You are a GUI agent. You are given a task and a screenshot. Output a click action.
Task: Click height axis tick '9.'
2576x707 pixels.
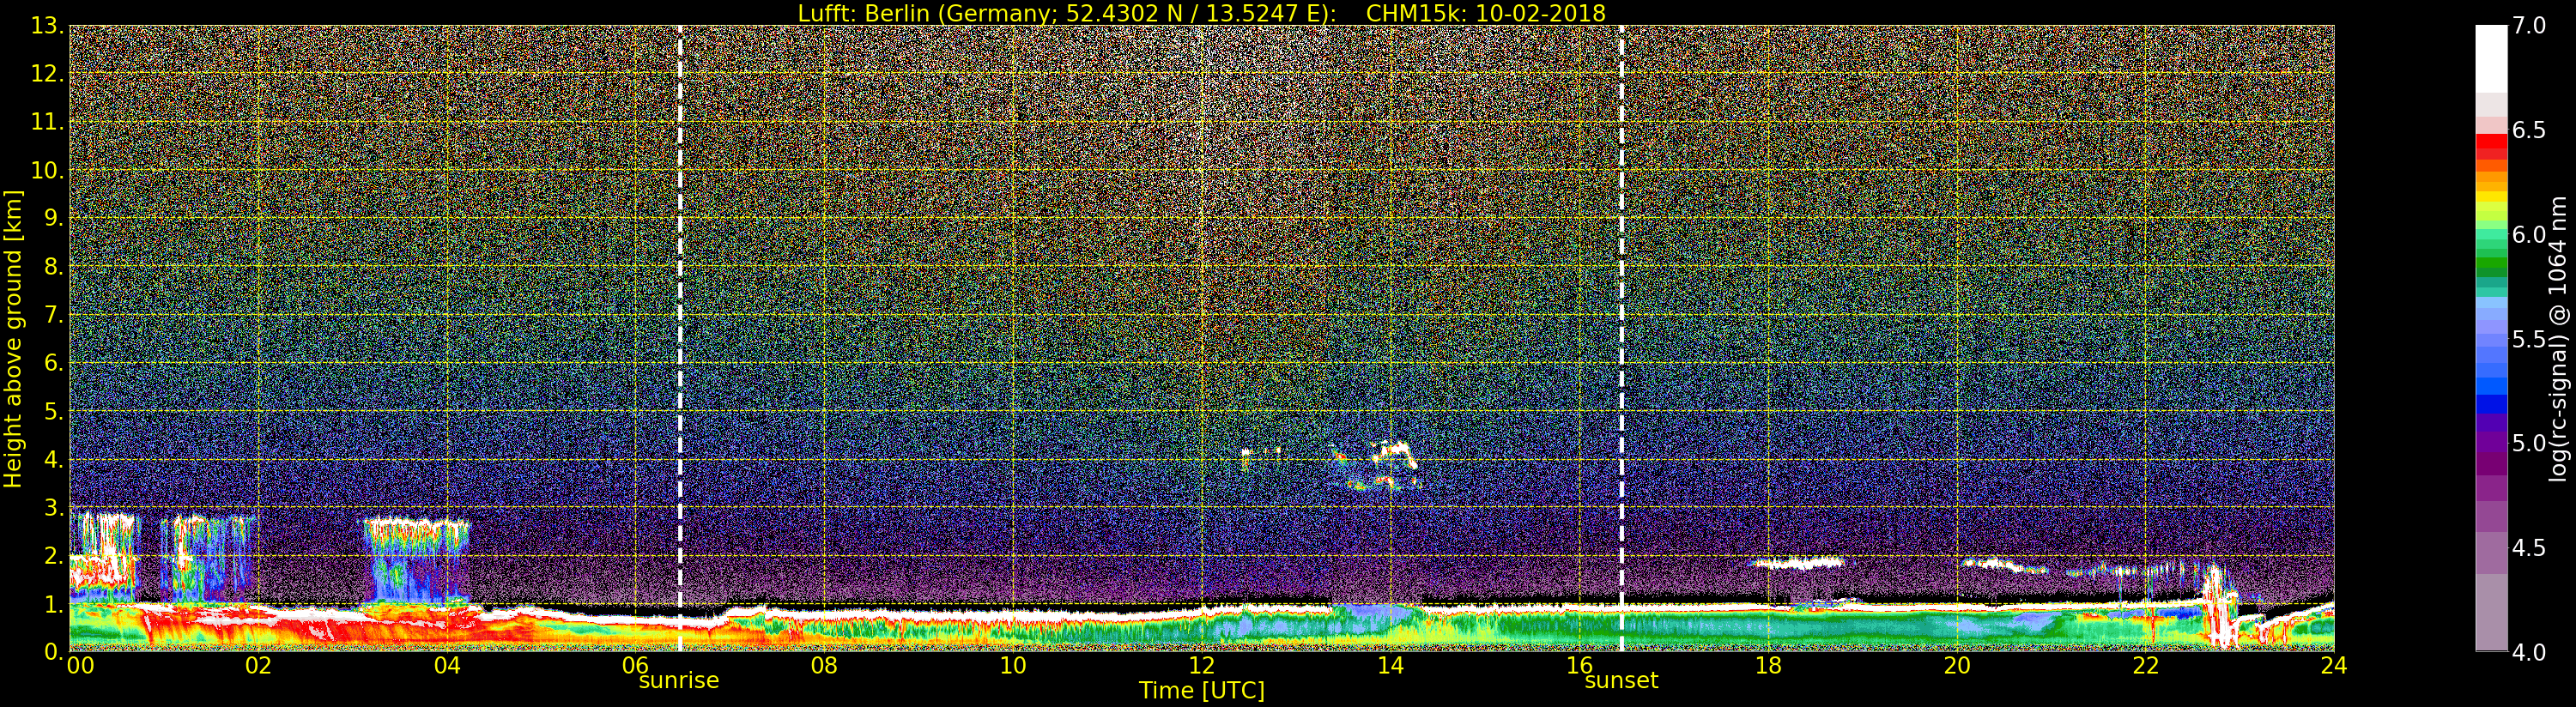click(x=54, y=218)
